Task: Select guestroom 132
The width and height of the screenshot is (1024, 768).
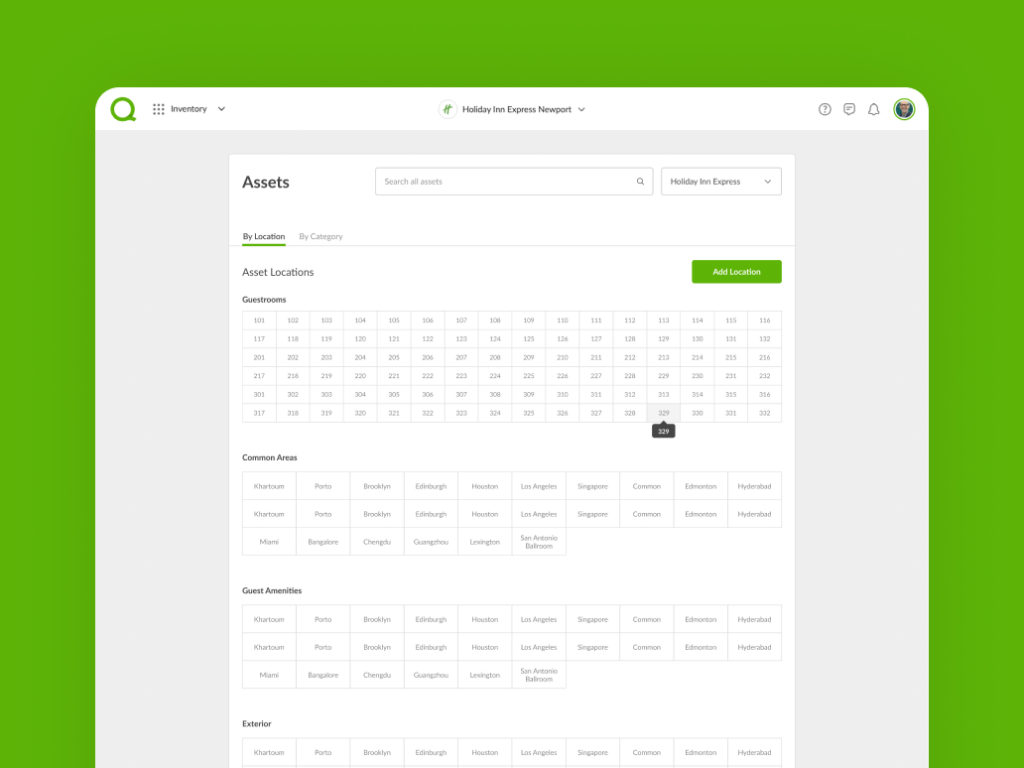Action: tap(765, 339)
